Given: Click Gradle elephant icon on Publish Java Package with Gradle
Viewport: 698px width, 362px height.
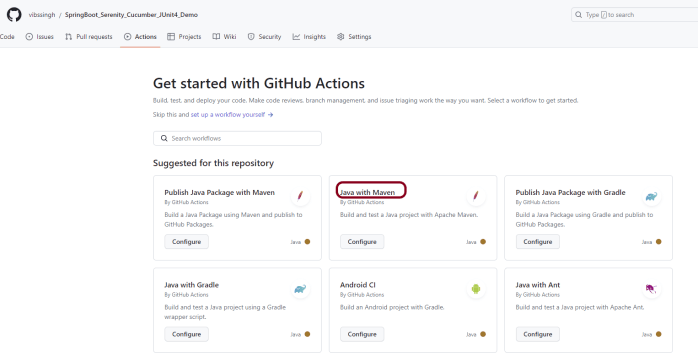Looking at the screenshot, I should click(x=652, y=196).
